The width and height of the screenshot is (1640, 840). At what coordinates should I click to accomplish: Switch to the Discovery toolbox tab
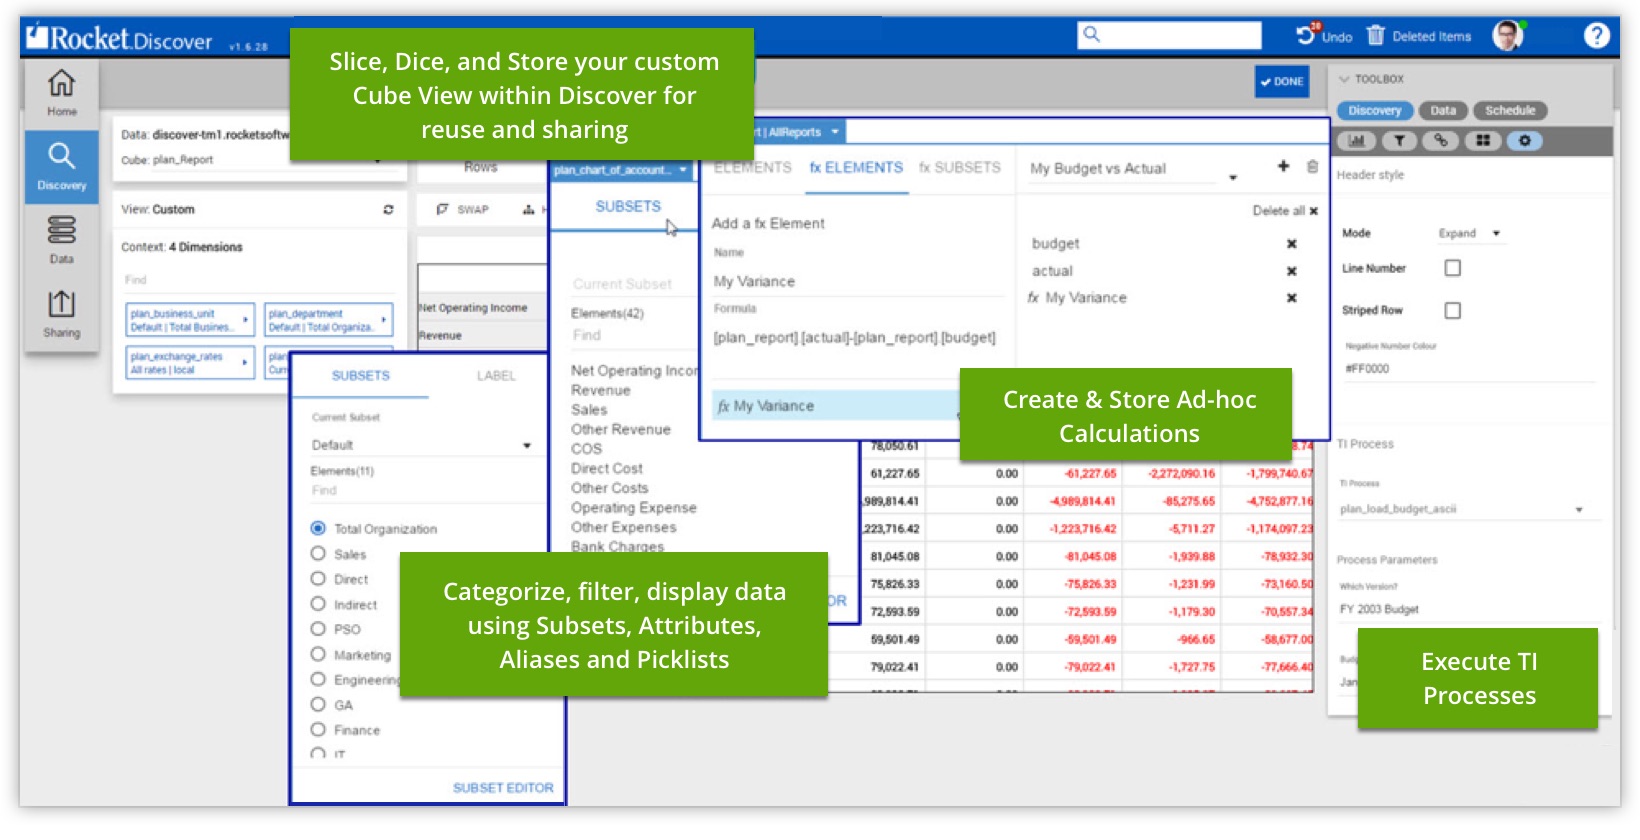coord(1374,111)
